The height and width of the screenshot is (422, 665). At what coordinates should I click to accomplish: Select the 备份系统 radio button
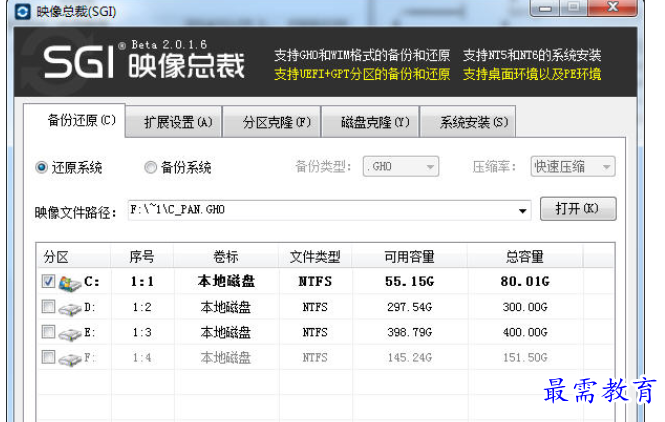(x=150, y=168)
